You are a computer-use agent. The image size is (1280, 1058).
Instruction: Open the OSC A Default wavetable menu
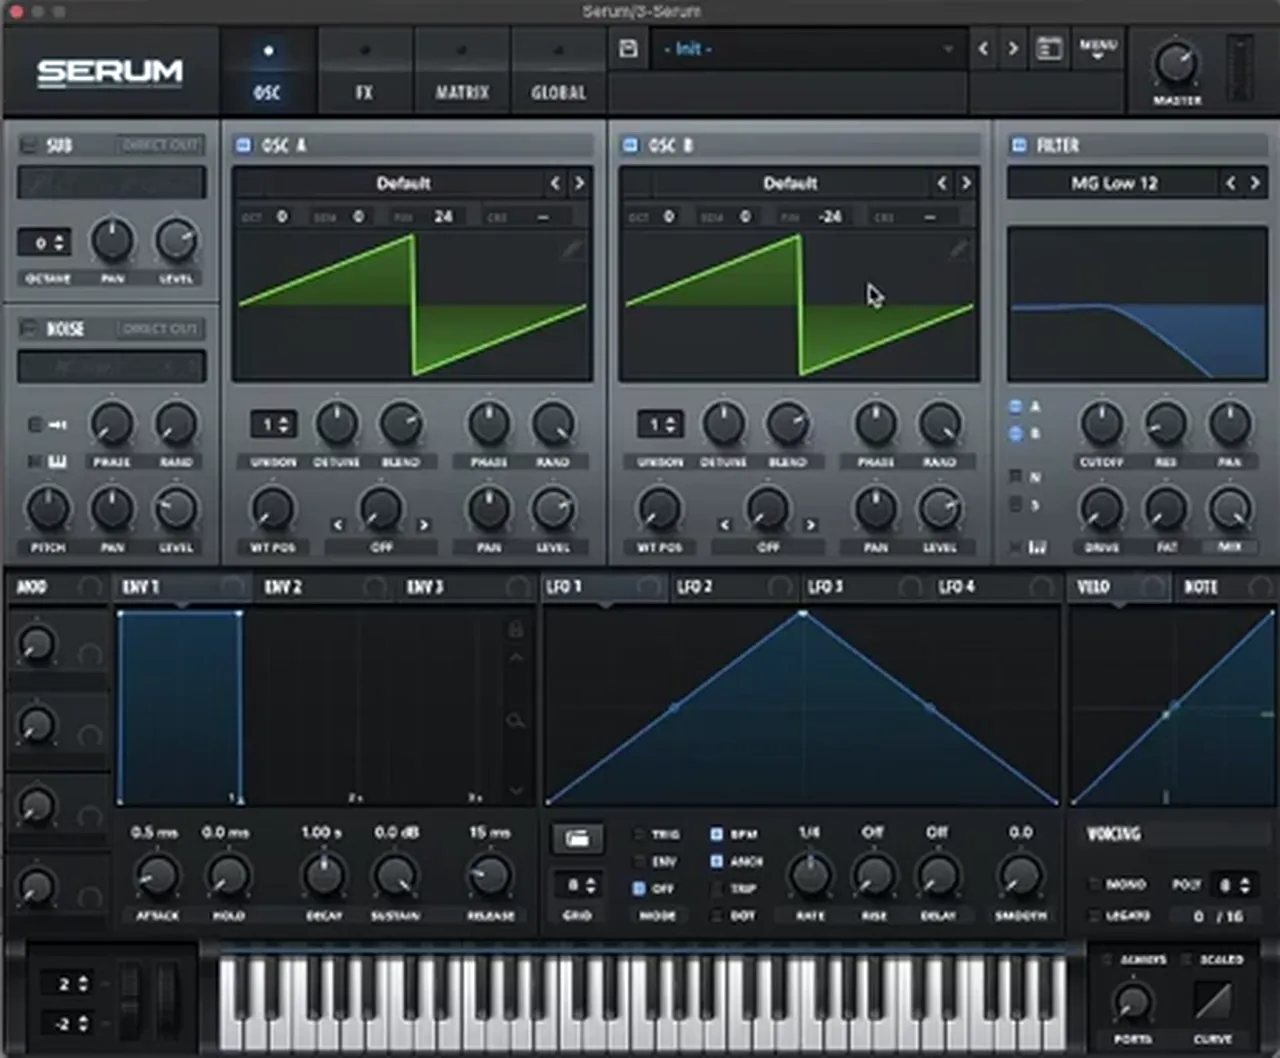click(403, 183)
